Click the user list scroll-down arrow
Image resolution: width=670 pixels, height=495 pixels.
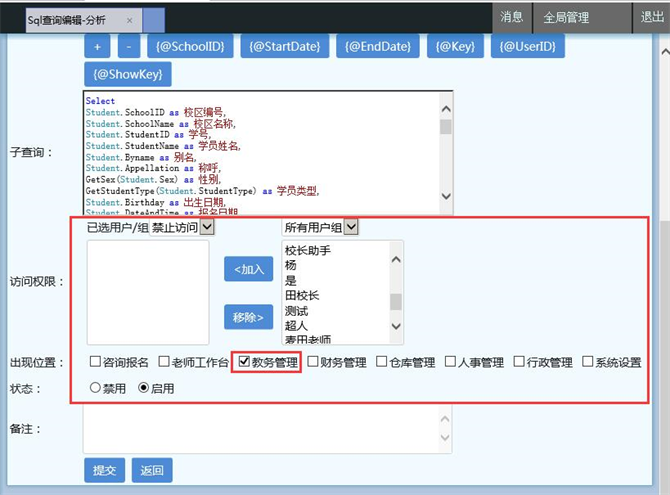[x=396, y=326]
